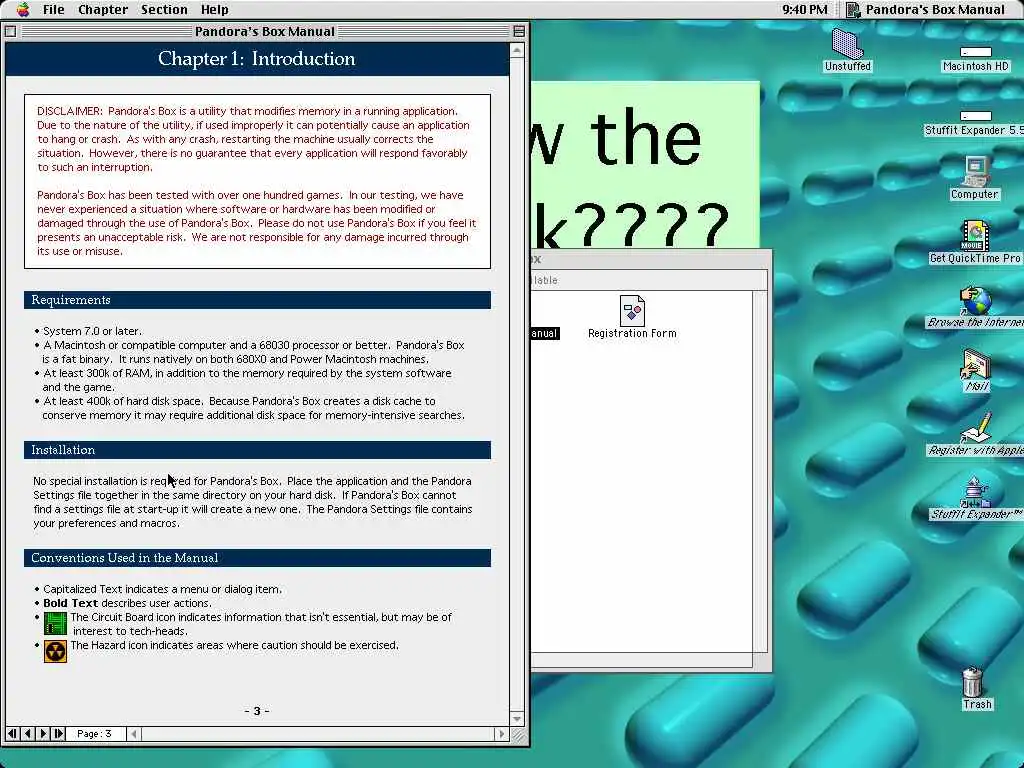Click the '- 3 -' page number footer
The image size is (1024, 768).
tap(257, 711)
